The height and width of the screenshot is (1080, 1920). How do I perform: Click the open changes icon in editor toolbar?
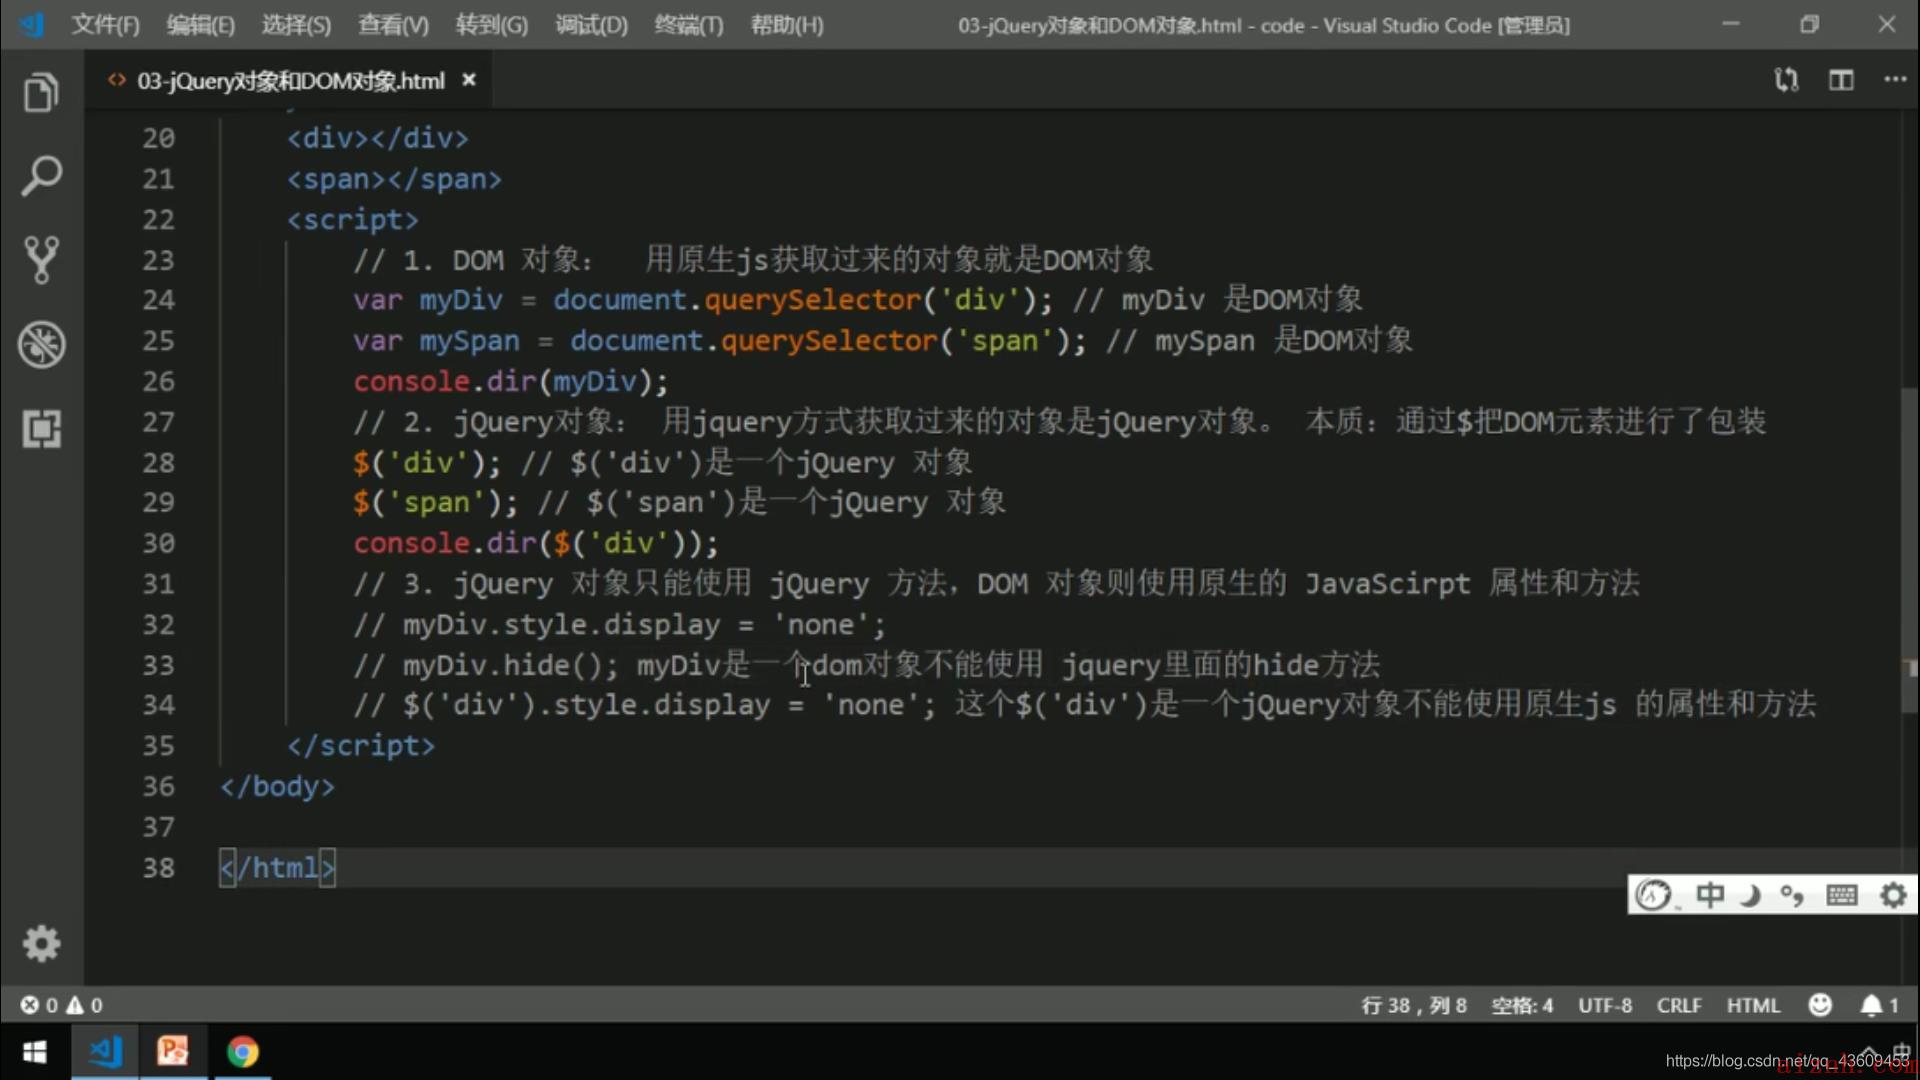(x=1786, y=80)
